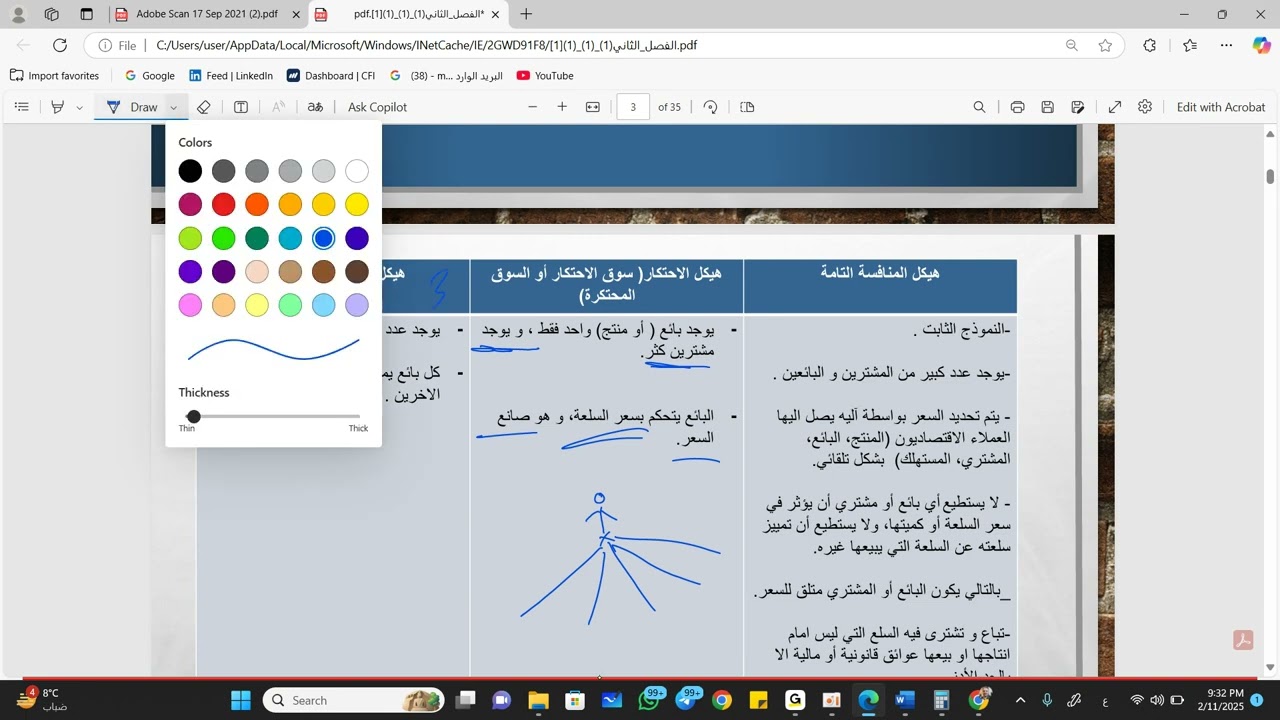Click the Read aloud icon
This screenshot has height=720, width=1280.
[x=279, y=107]
